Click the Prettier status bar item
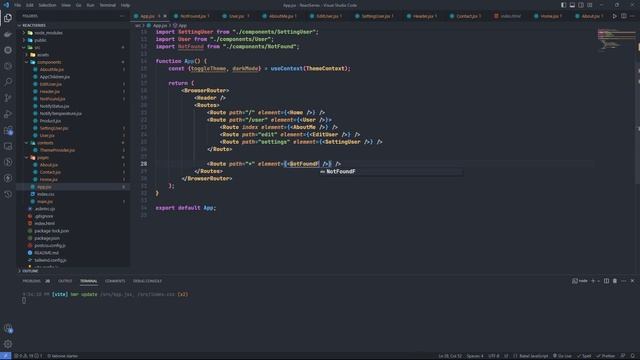 [606, 356]
